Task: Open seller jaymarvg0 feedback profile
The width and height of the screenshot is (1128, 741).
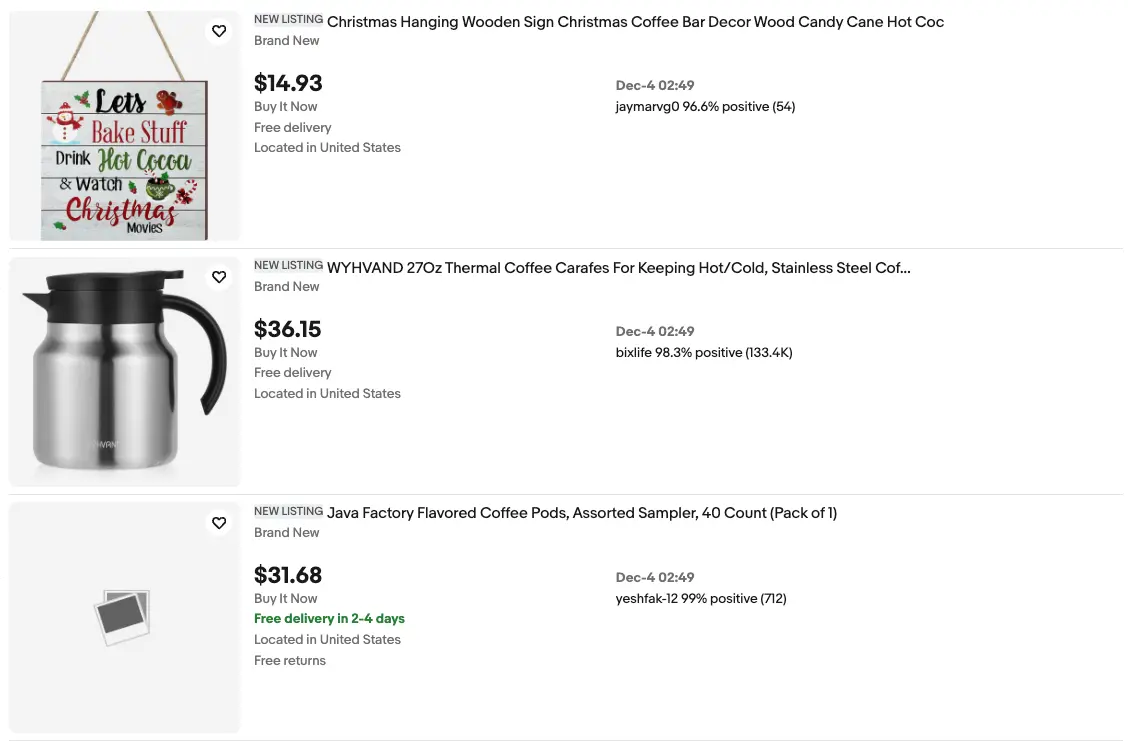Action: click(x=705, y=107)
